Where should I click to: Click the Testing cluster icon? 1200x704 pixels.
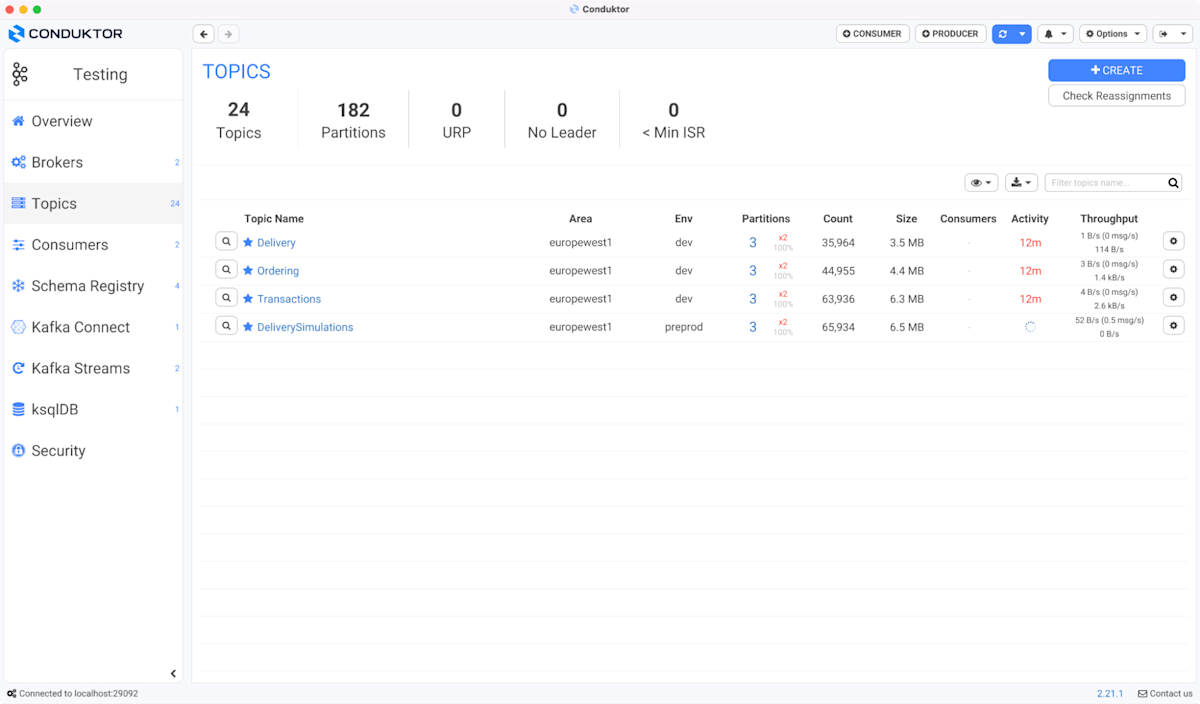click(20, 74)
